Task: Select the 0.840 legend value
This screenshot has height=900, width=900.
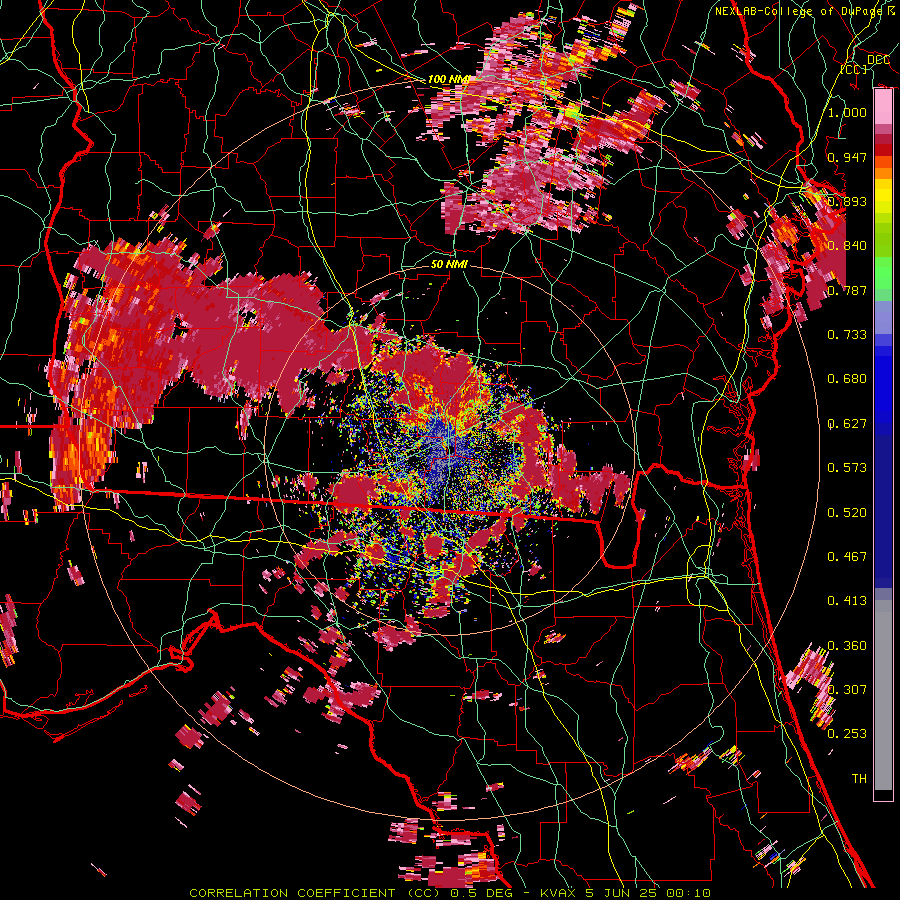Action: coord(847,246)
